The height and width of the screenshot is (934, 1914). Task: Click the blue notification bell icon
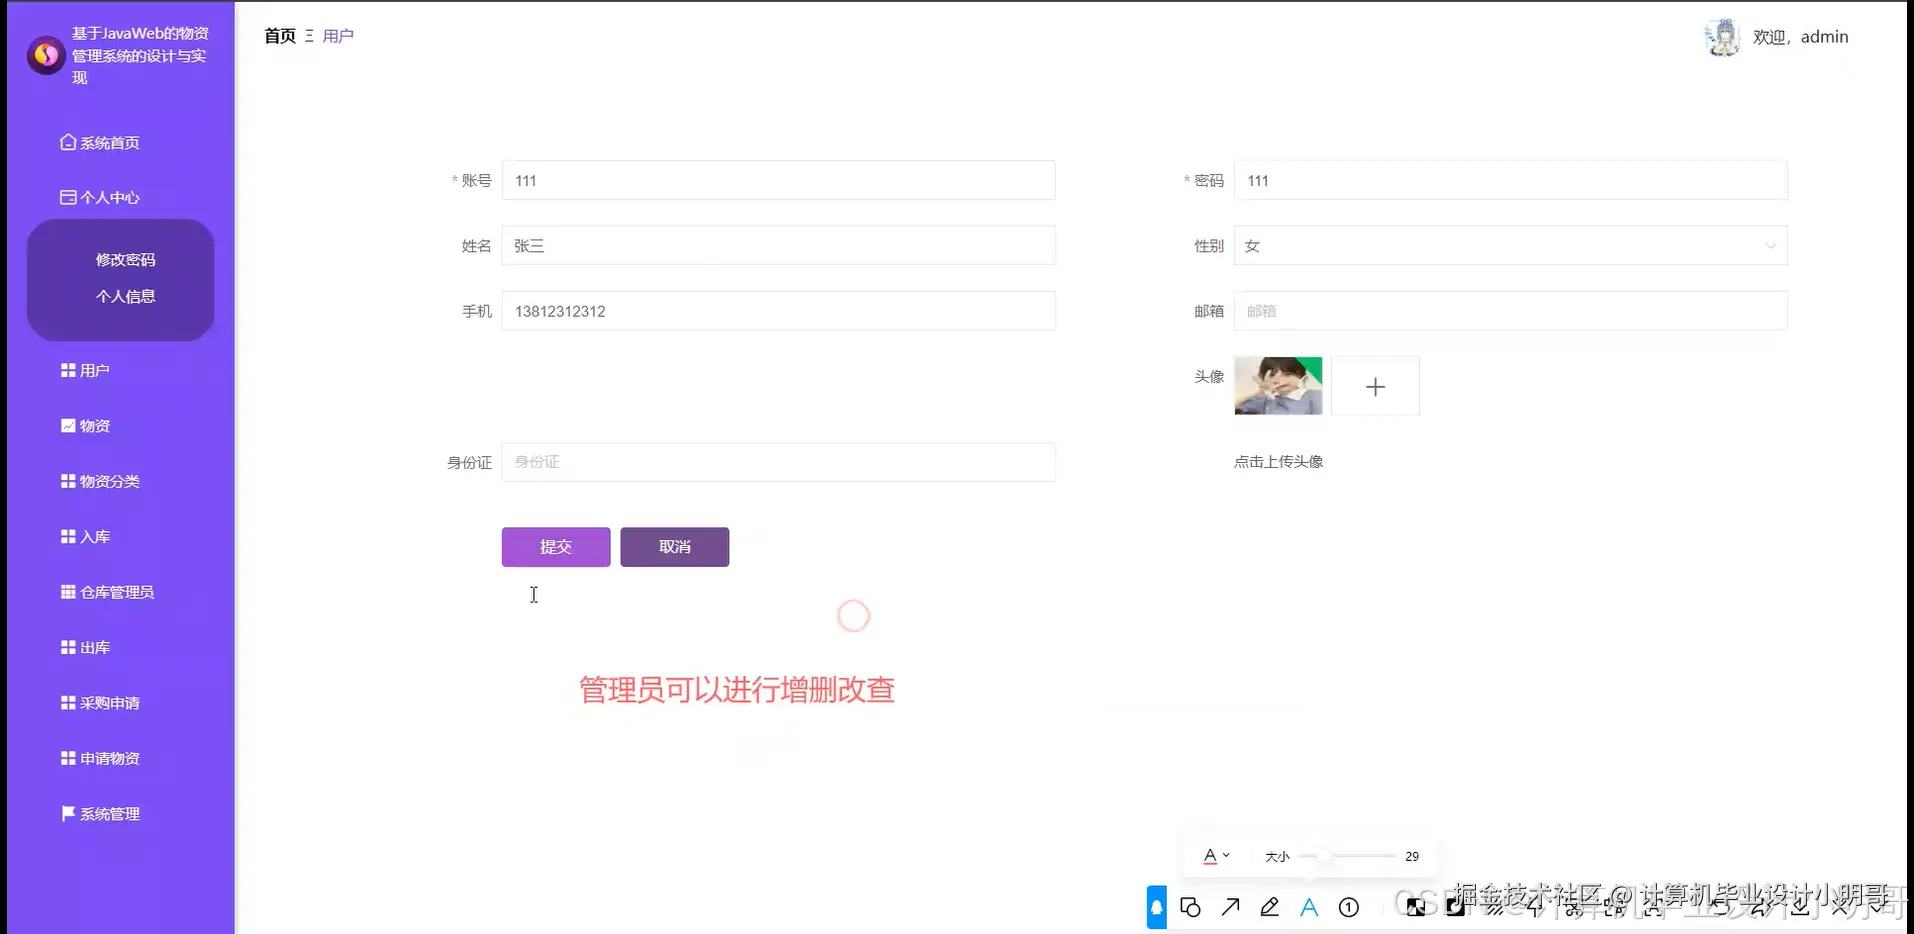pyautogui.click(x=1155, y=906)
